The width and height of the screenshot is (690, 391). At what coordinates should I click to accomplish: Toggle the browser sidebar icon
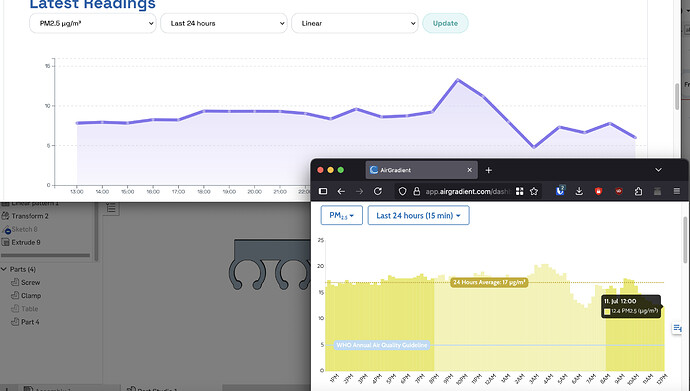[323, 191]
